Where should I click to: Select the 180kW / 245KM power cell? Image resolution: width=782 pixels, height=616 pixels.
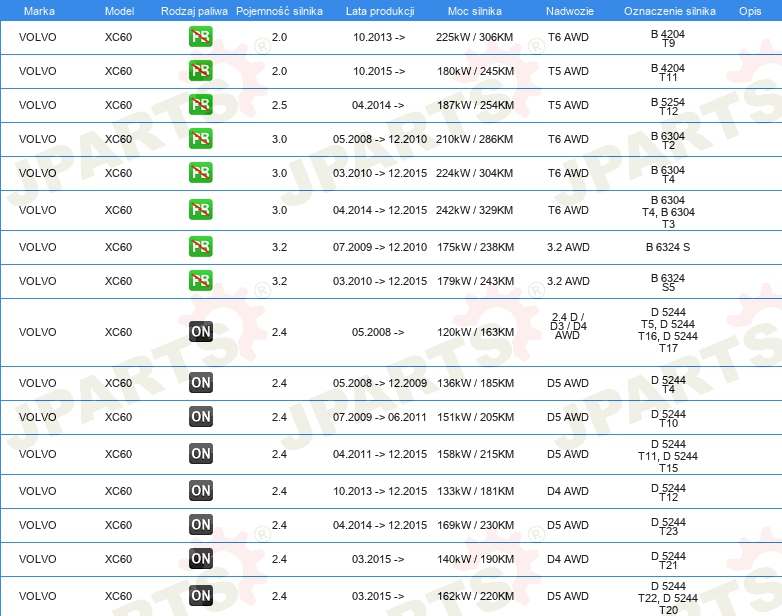point(475,71)
